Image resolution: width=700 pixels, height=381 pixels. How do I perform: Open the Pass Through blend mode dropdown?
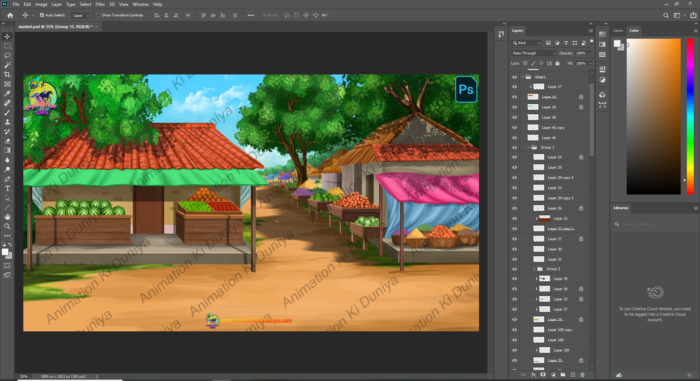(x=533, y=53)
